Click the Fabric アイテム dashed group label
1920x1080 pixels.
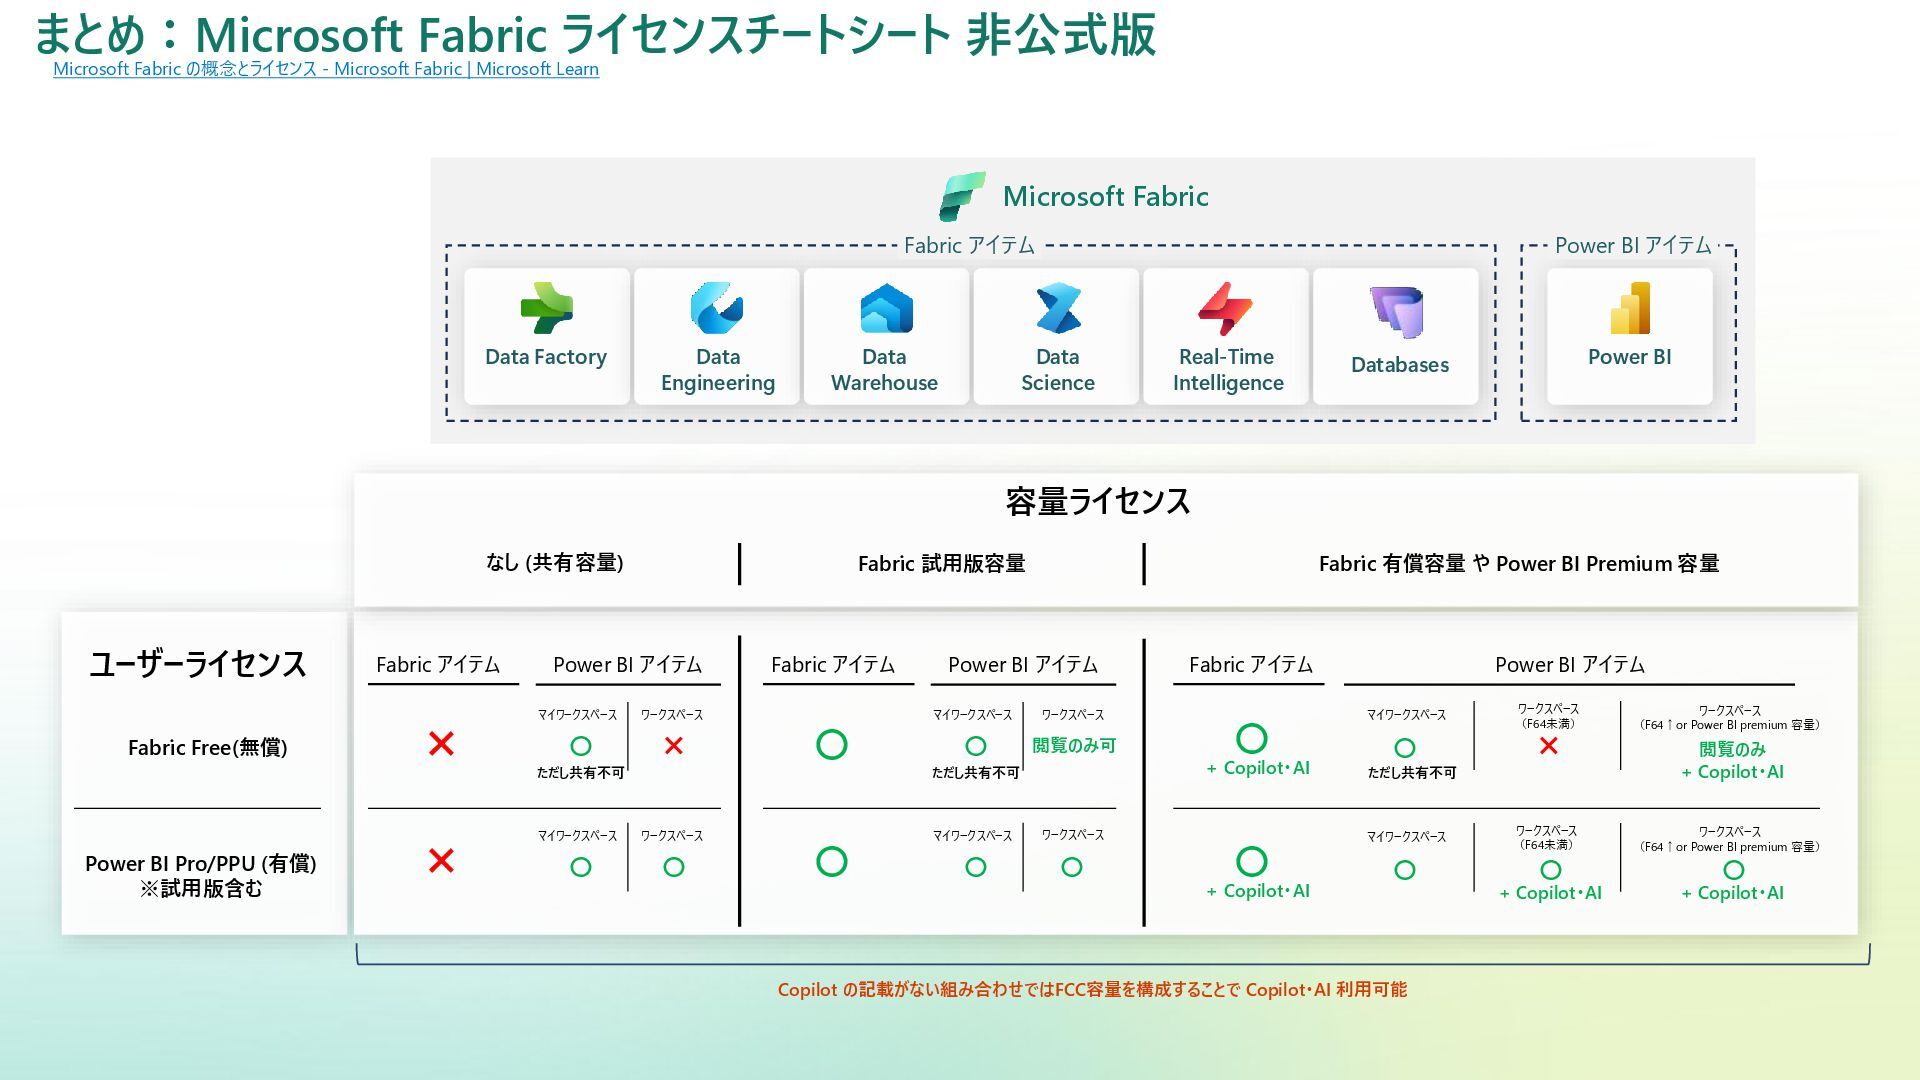pyautogui.click(x=968, y=246)
